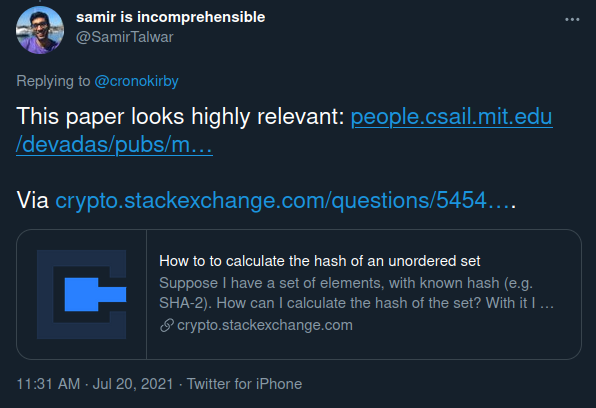
Task: Open the @cronokirby profile mention
Action: (136, 81)
